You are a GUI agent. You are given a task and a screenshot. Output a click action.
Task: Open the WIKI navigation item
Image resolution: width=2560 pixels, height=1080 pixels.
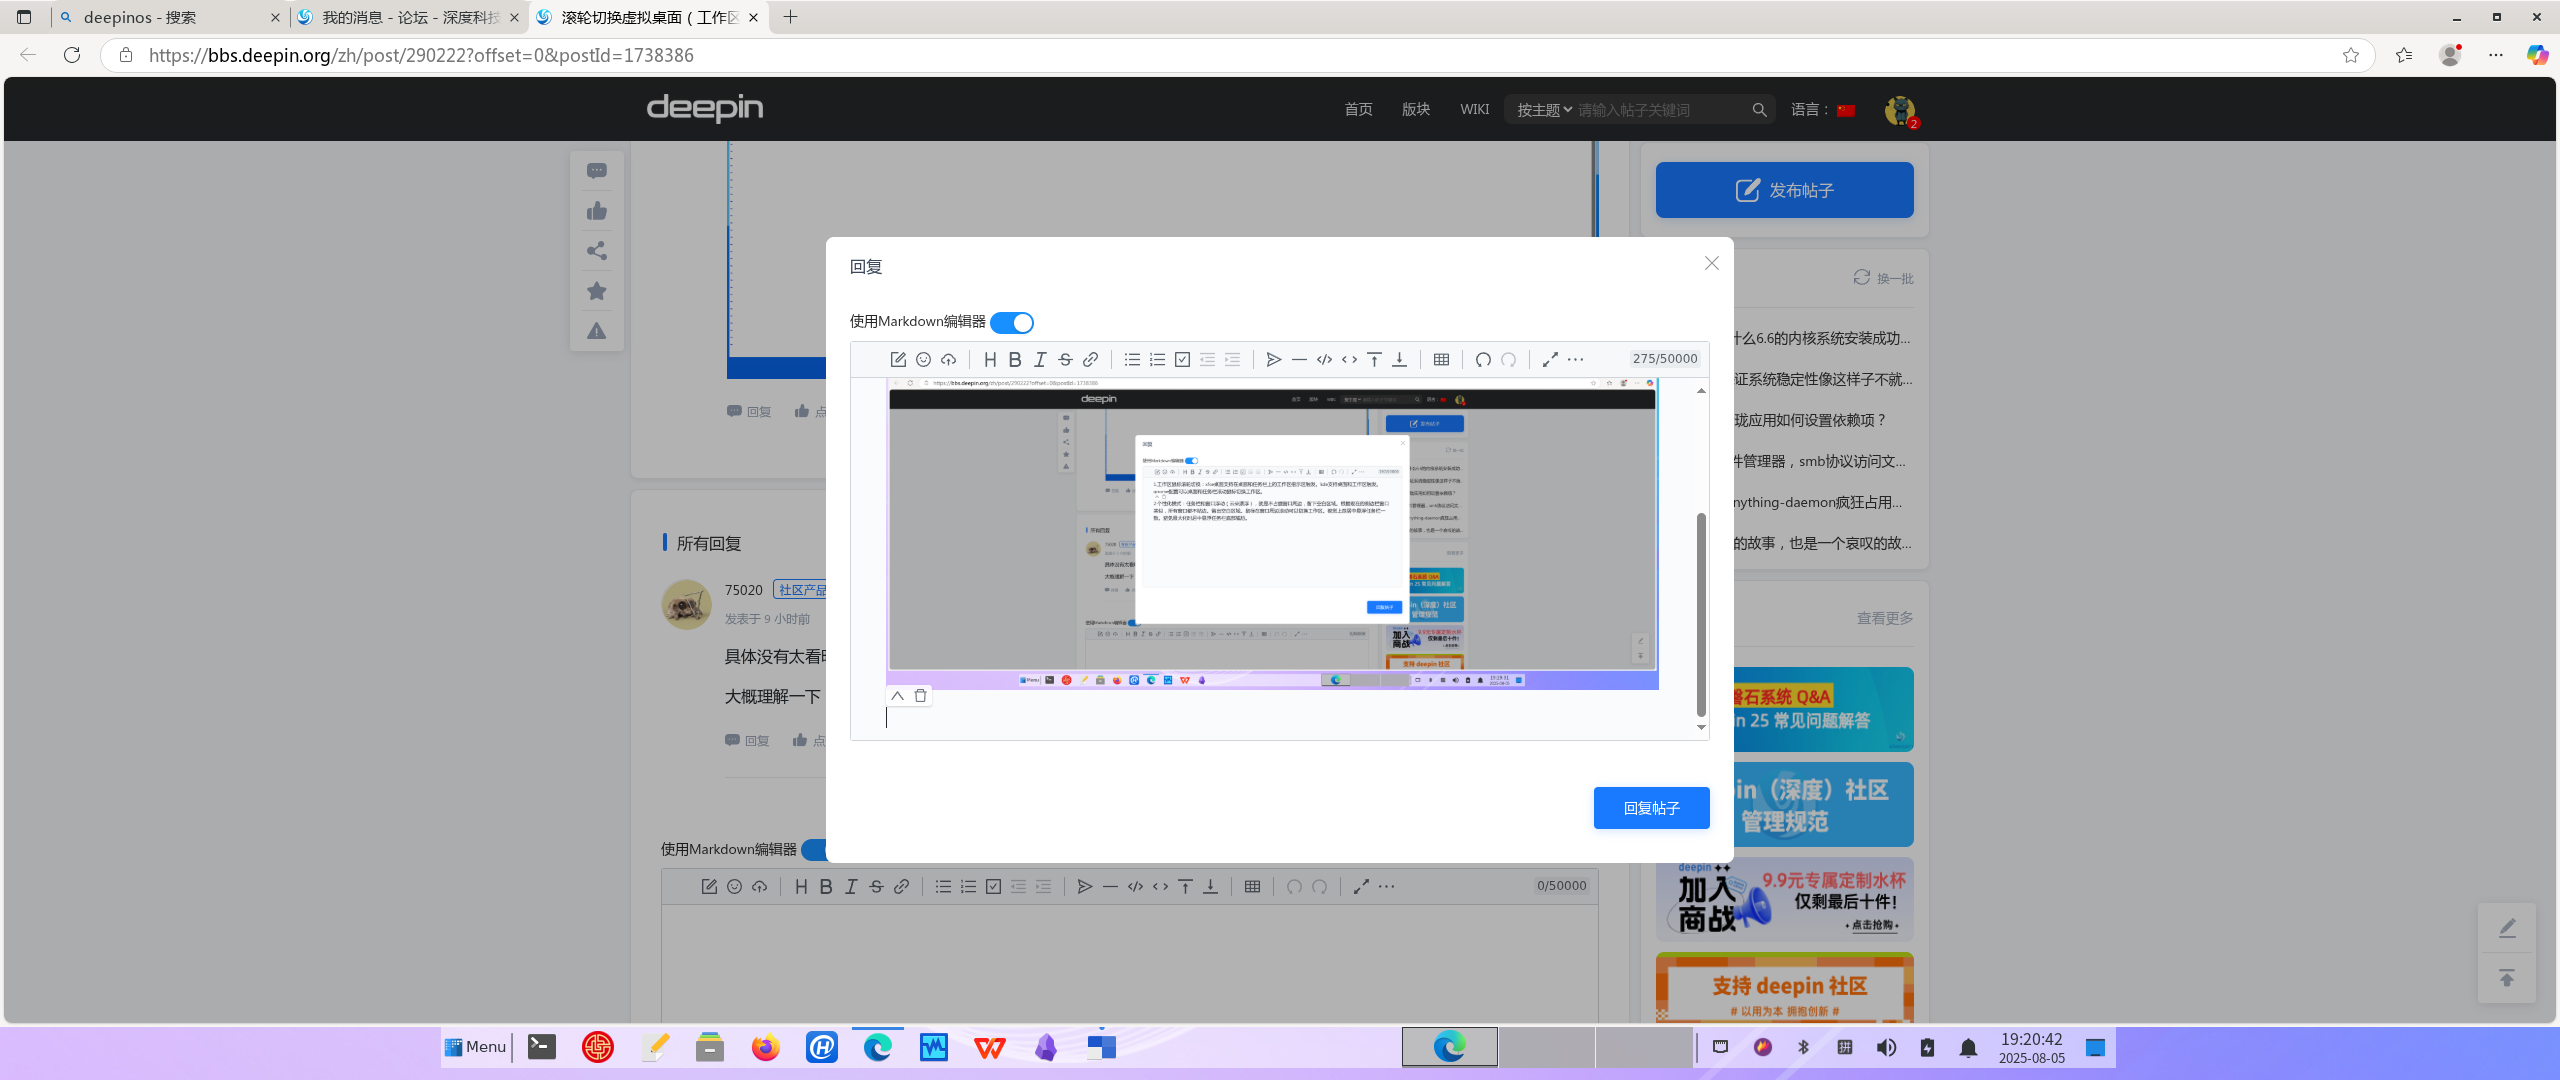[x=1474, y=109]
